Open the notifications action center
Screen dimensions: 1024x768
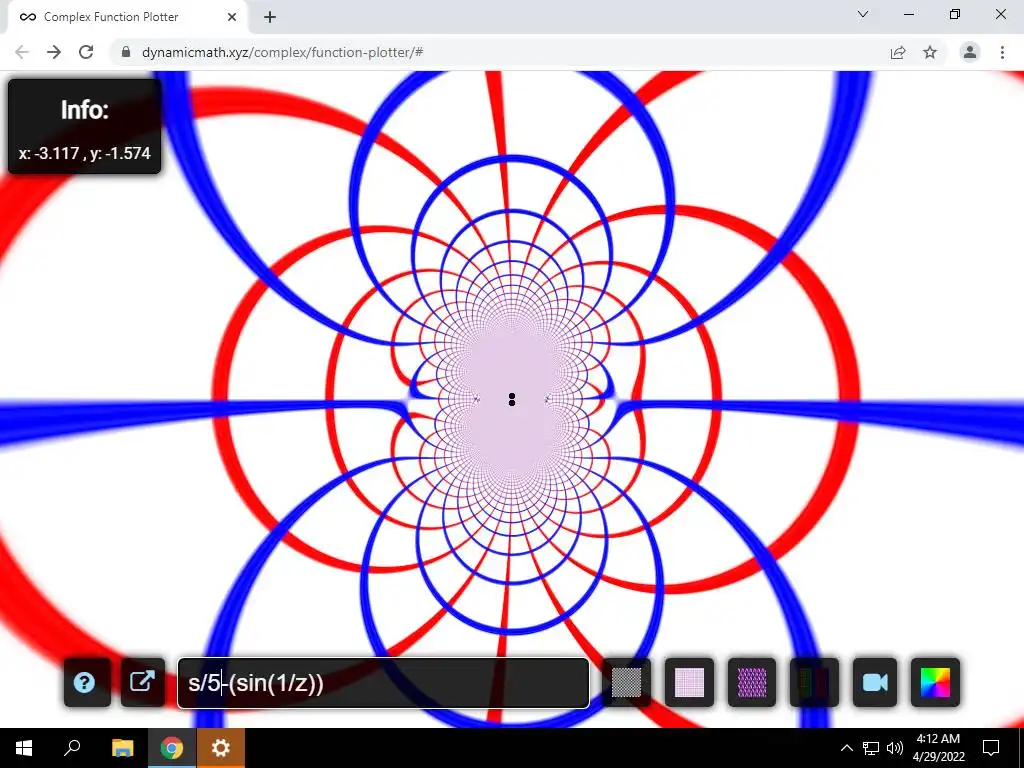pos(991,748)
